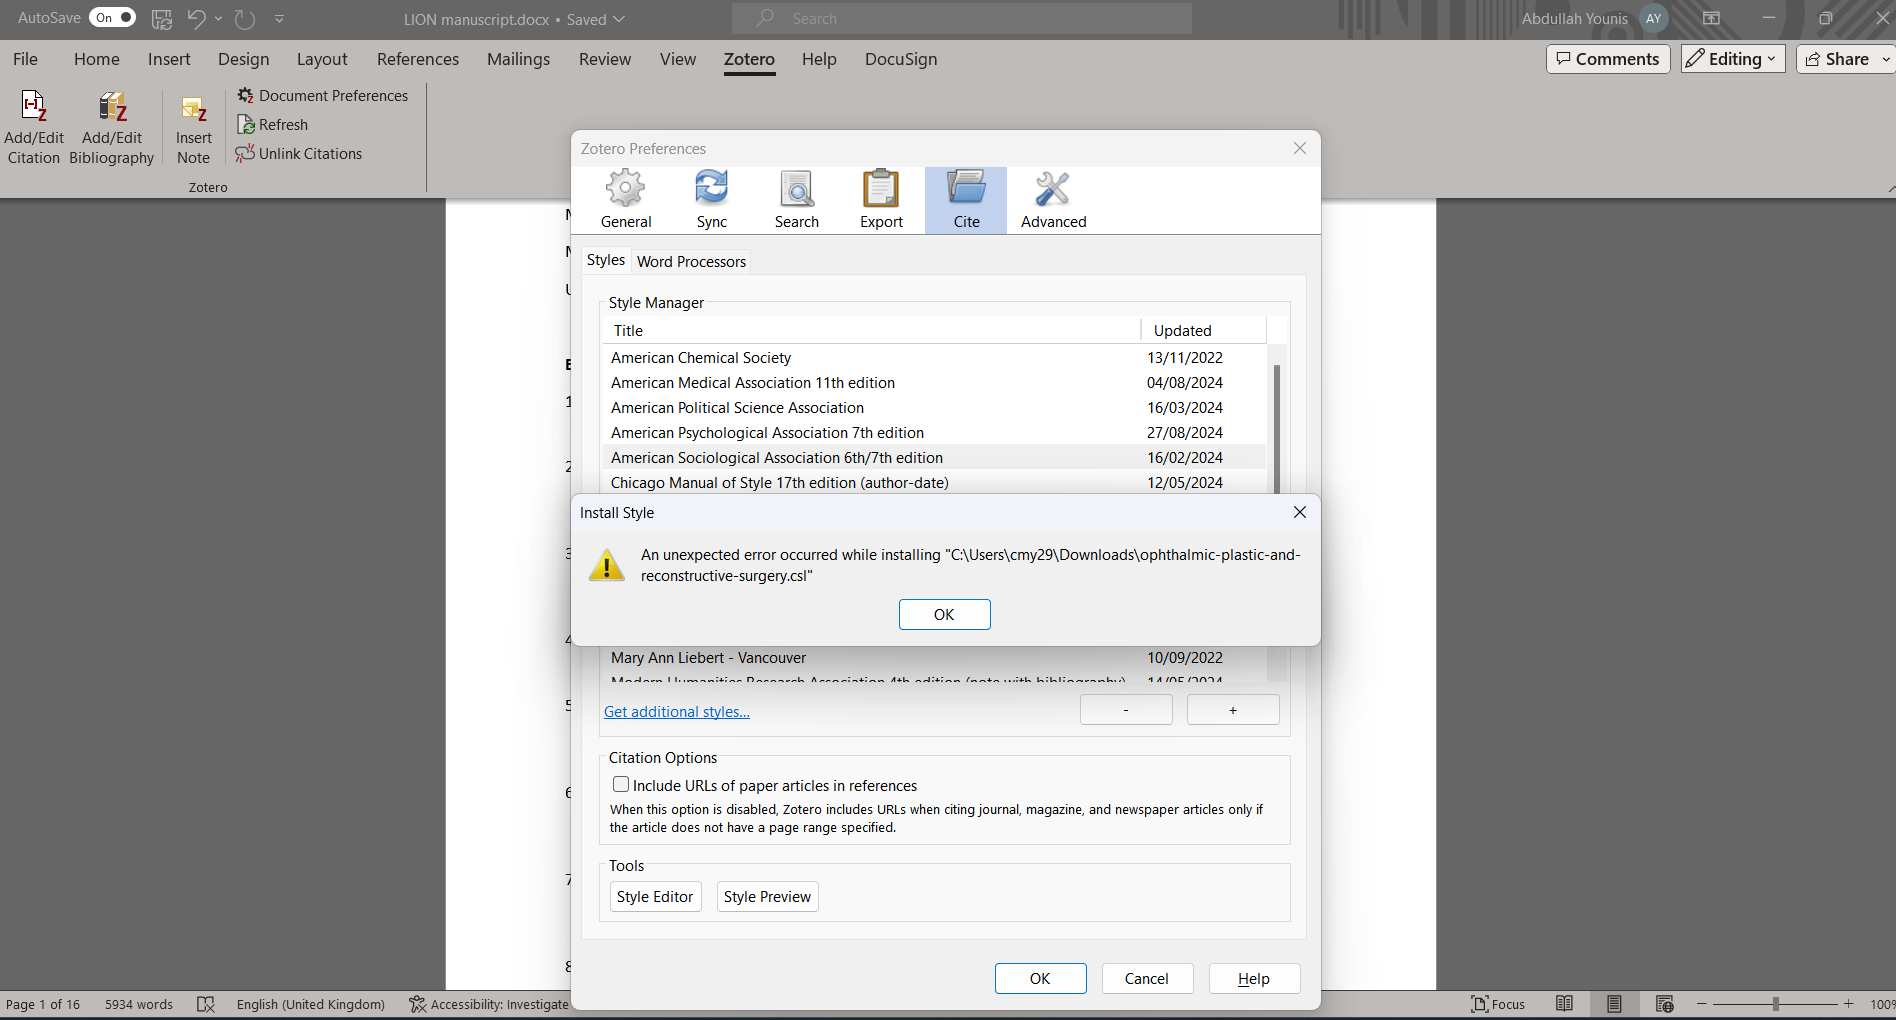Screen dimensions: 1896x1020
Task: Select the Styles tab in Cite pane
Action: pyautogui.click(x=605, y=260)
